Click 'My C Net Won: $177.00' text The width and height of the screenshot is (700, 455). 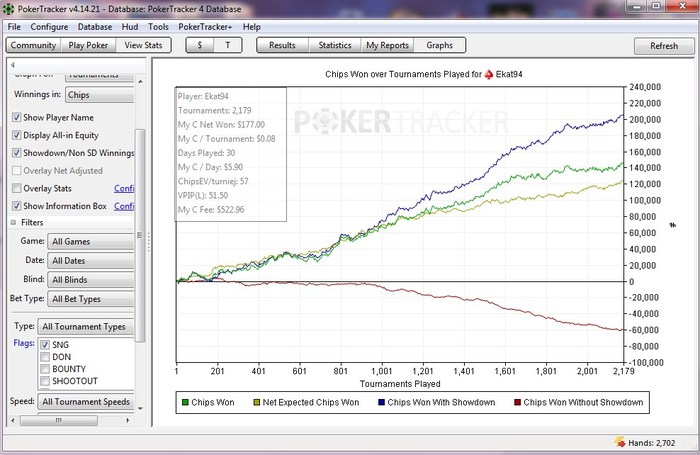coord(221,125)
